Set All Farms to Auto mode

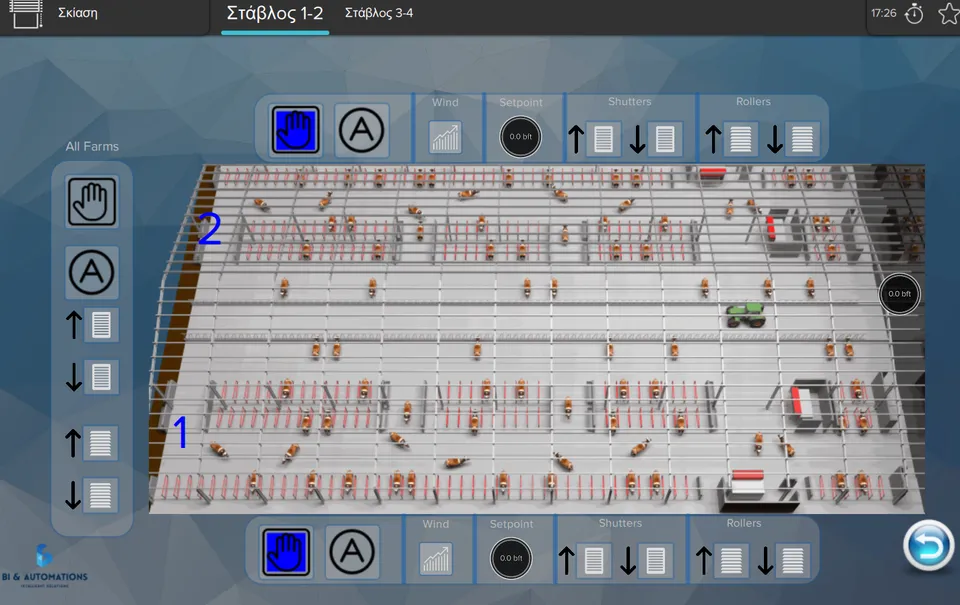coord(92,272)
